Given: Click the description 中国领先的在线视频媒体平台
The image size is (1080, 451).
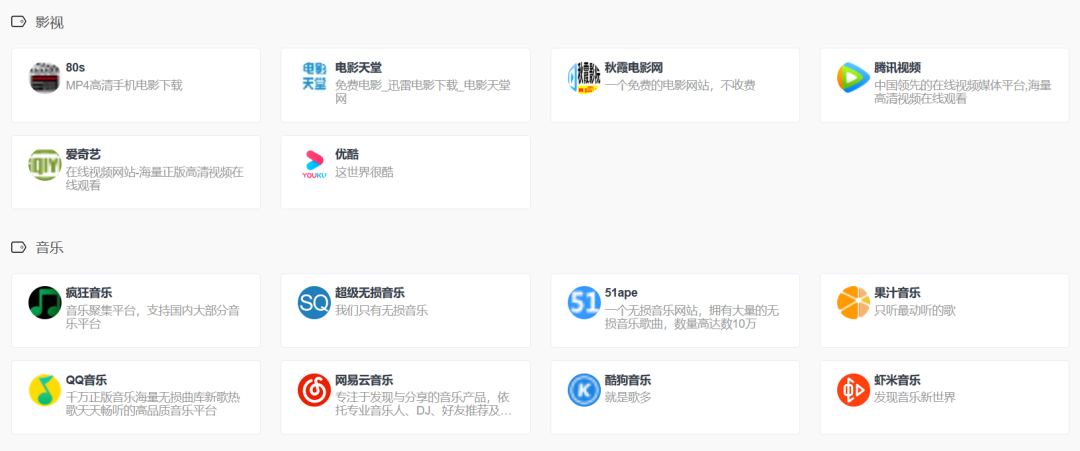Looking at the screenshot, I should point(963,92).
